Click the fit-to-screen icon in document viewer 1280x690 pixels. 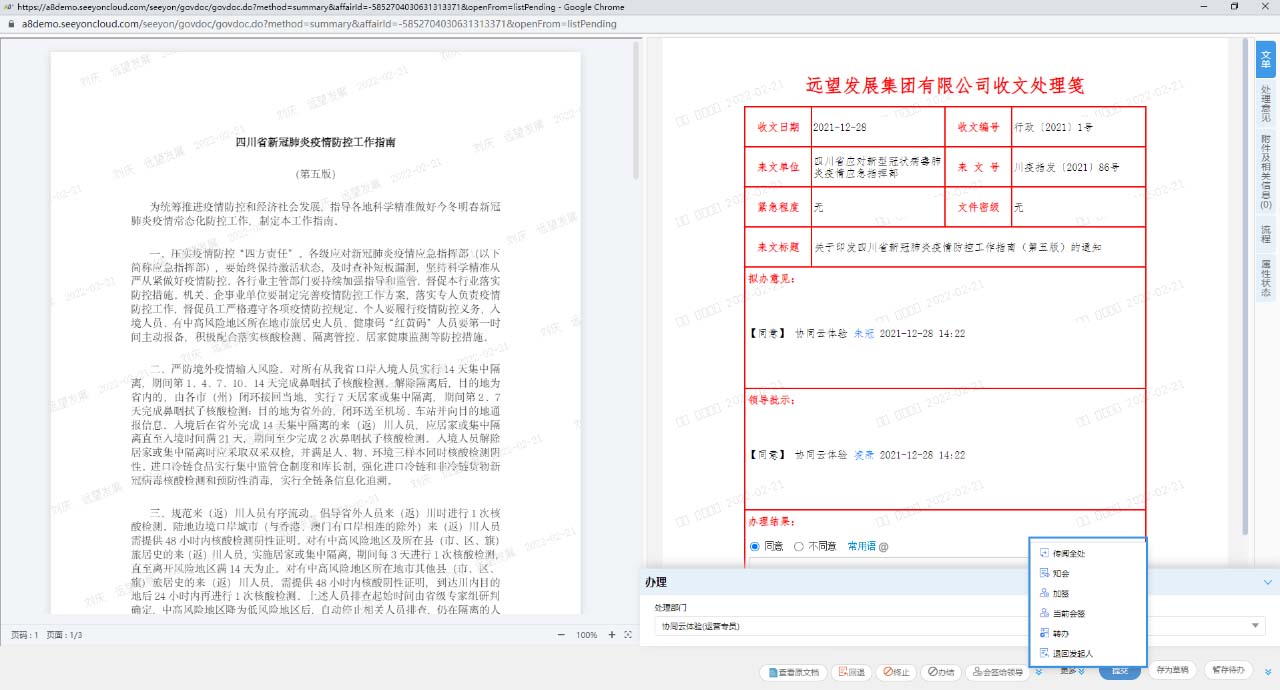pos(628,635)
